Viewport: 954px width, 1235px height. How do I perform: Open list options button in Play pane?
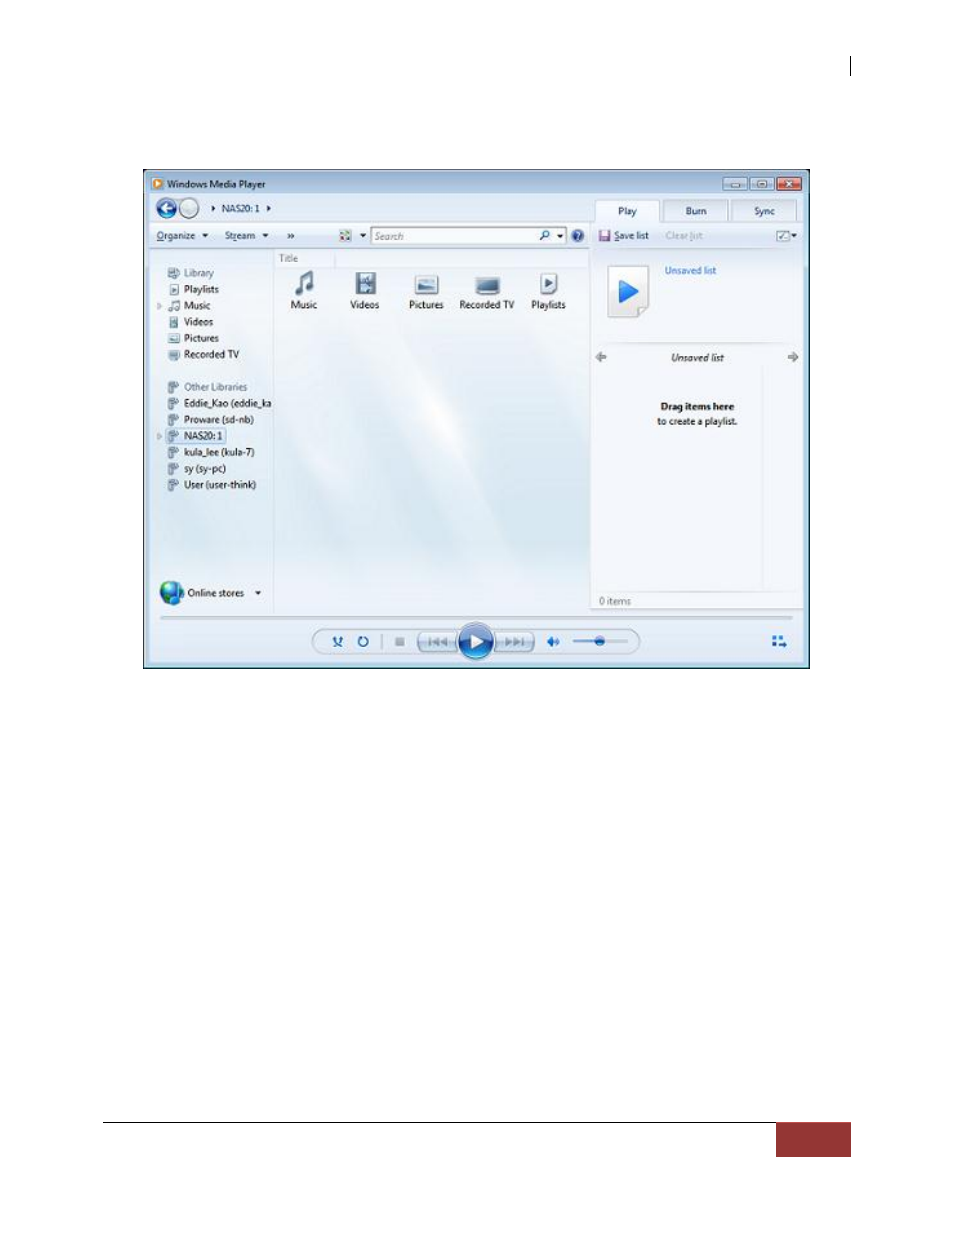tap(786, 236)
